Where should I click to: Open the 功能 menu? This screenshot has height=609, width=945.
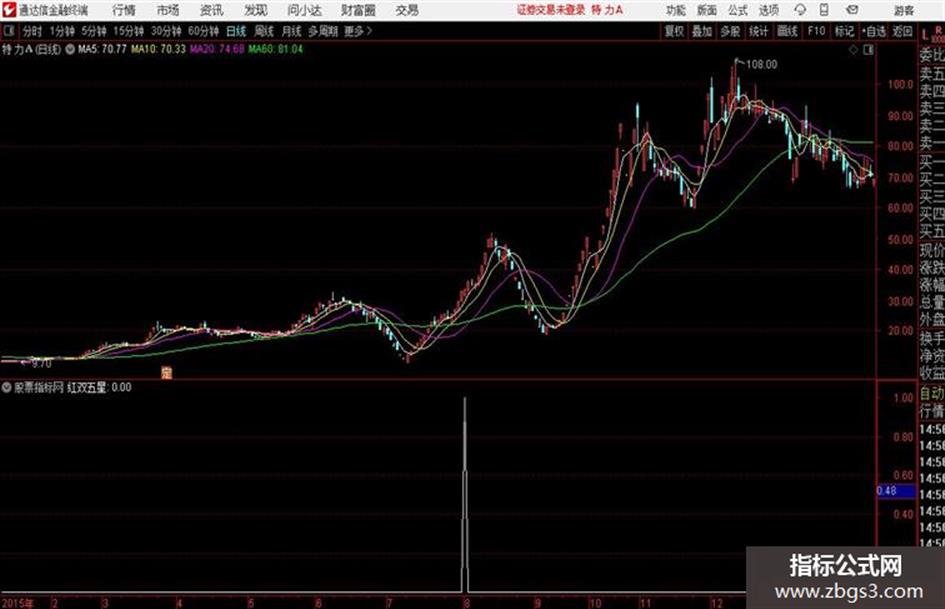[676, 10]
